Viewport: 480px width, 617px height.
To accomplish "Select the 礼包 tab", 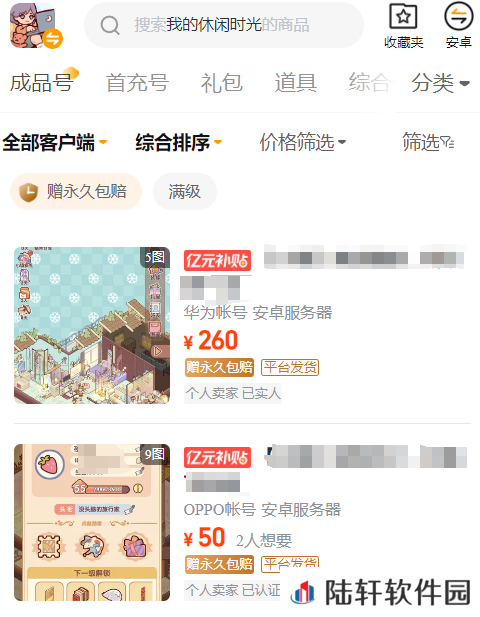I will coord(222,83).
